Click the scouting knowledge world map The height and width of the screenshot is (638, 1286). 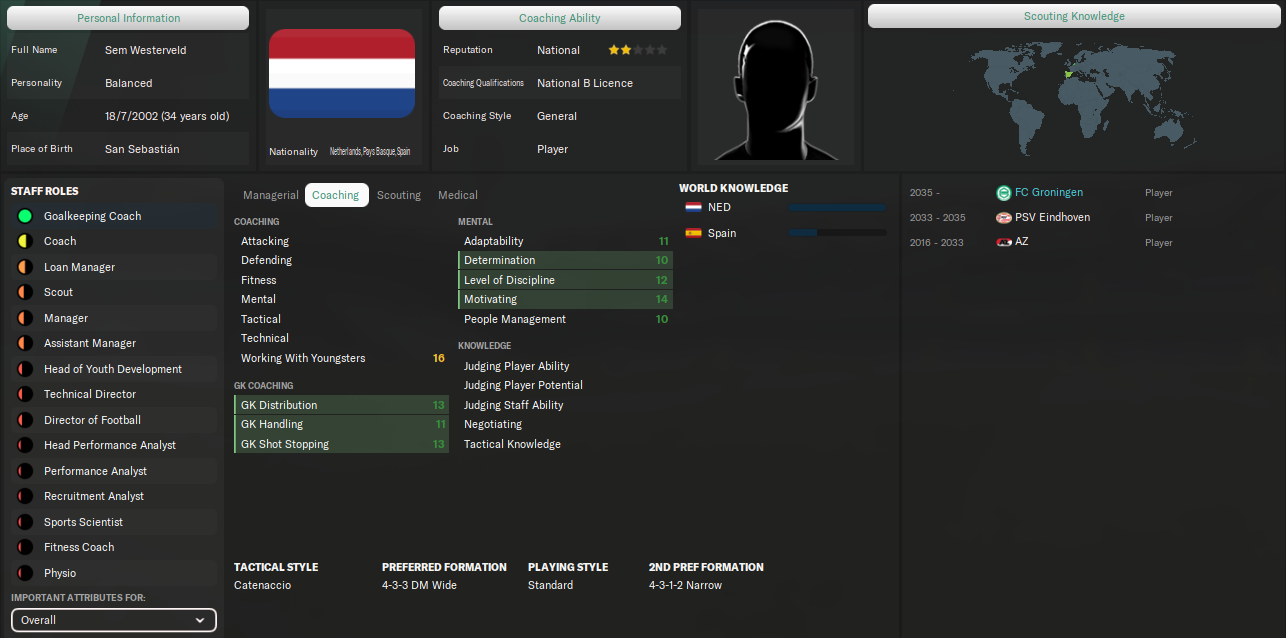click(1073, 98)
